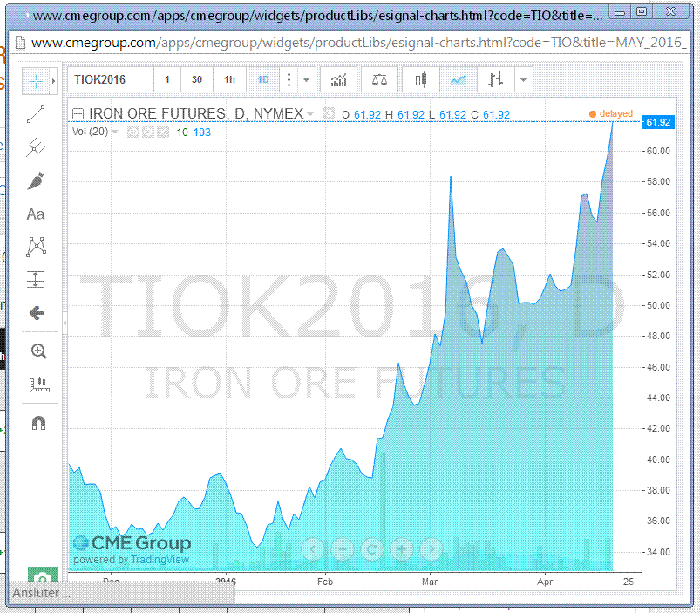Zoom in with the plus navigation button

[402, 549]
